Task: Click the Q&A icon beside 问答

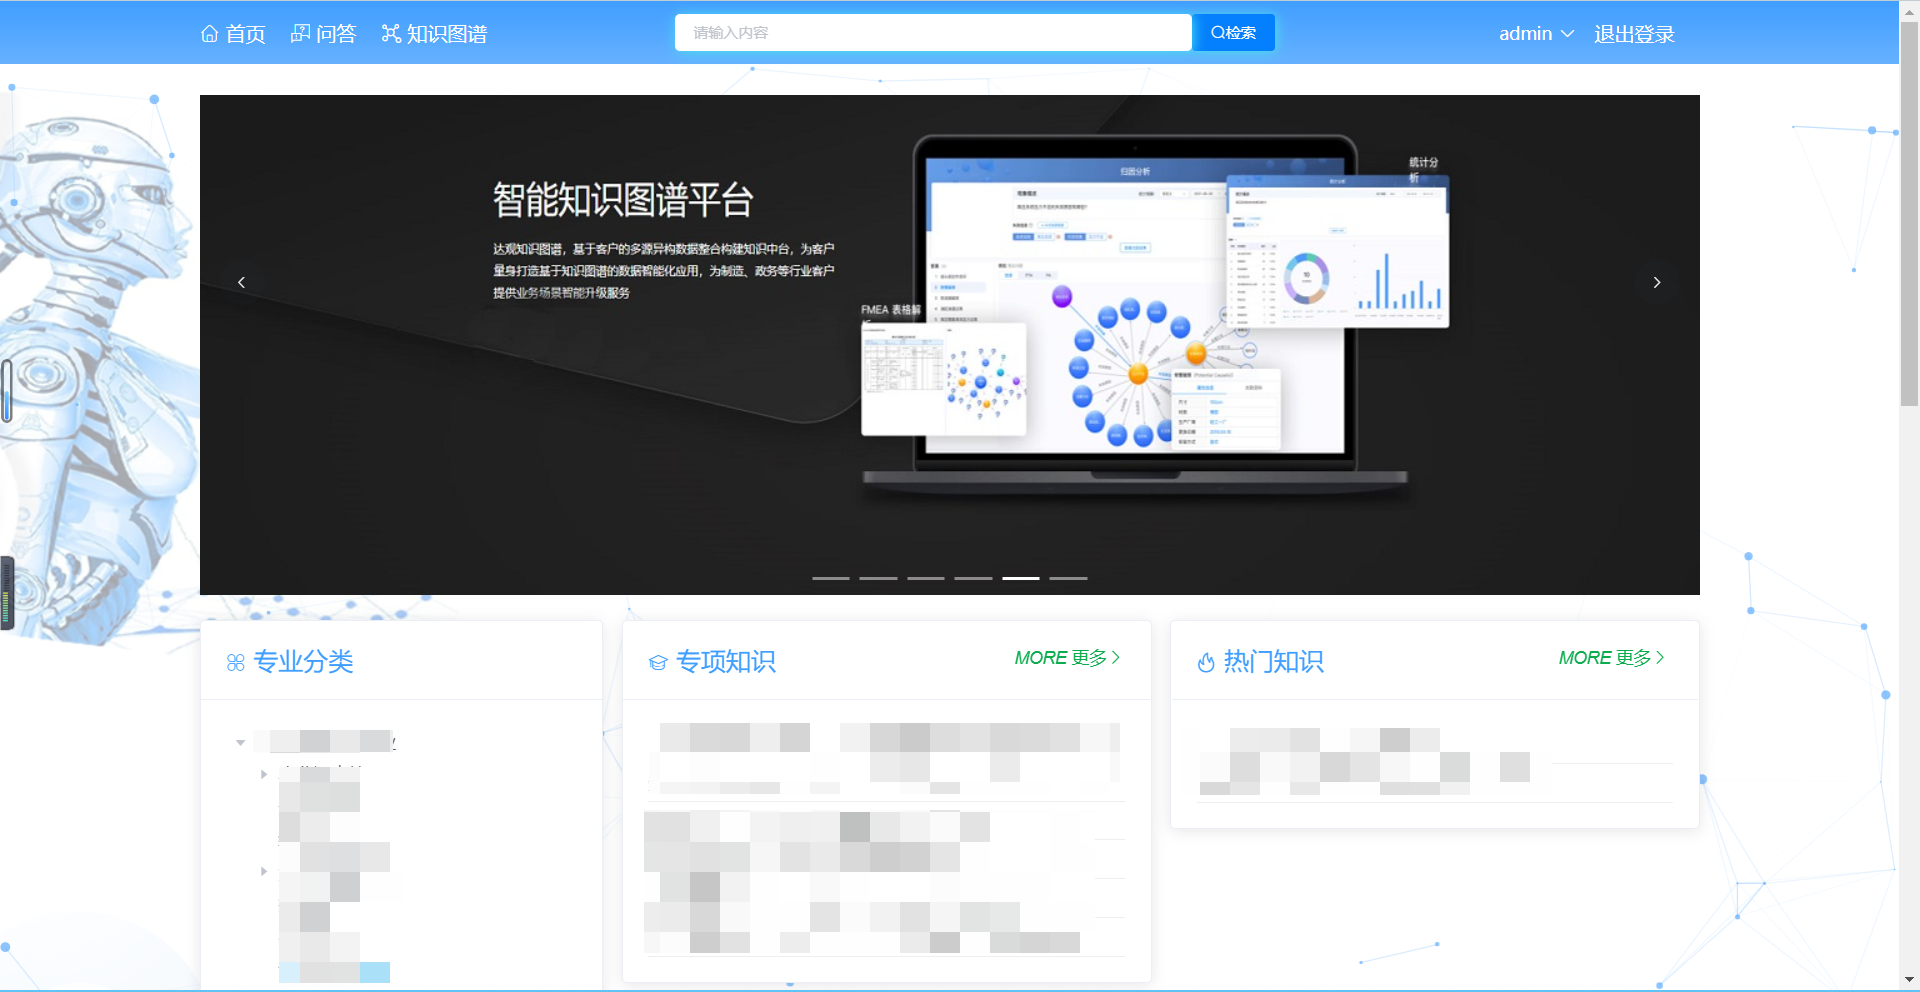Action: [x=300, y=34]
